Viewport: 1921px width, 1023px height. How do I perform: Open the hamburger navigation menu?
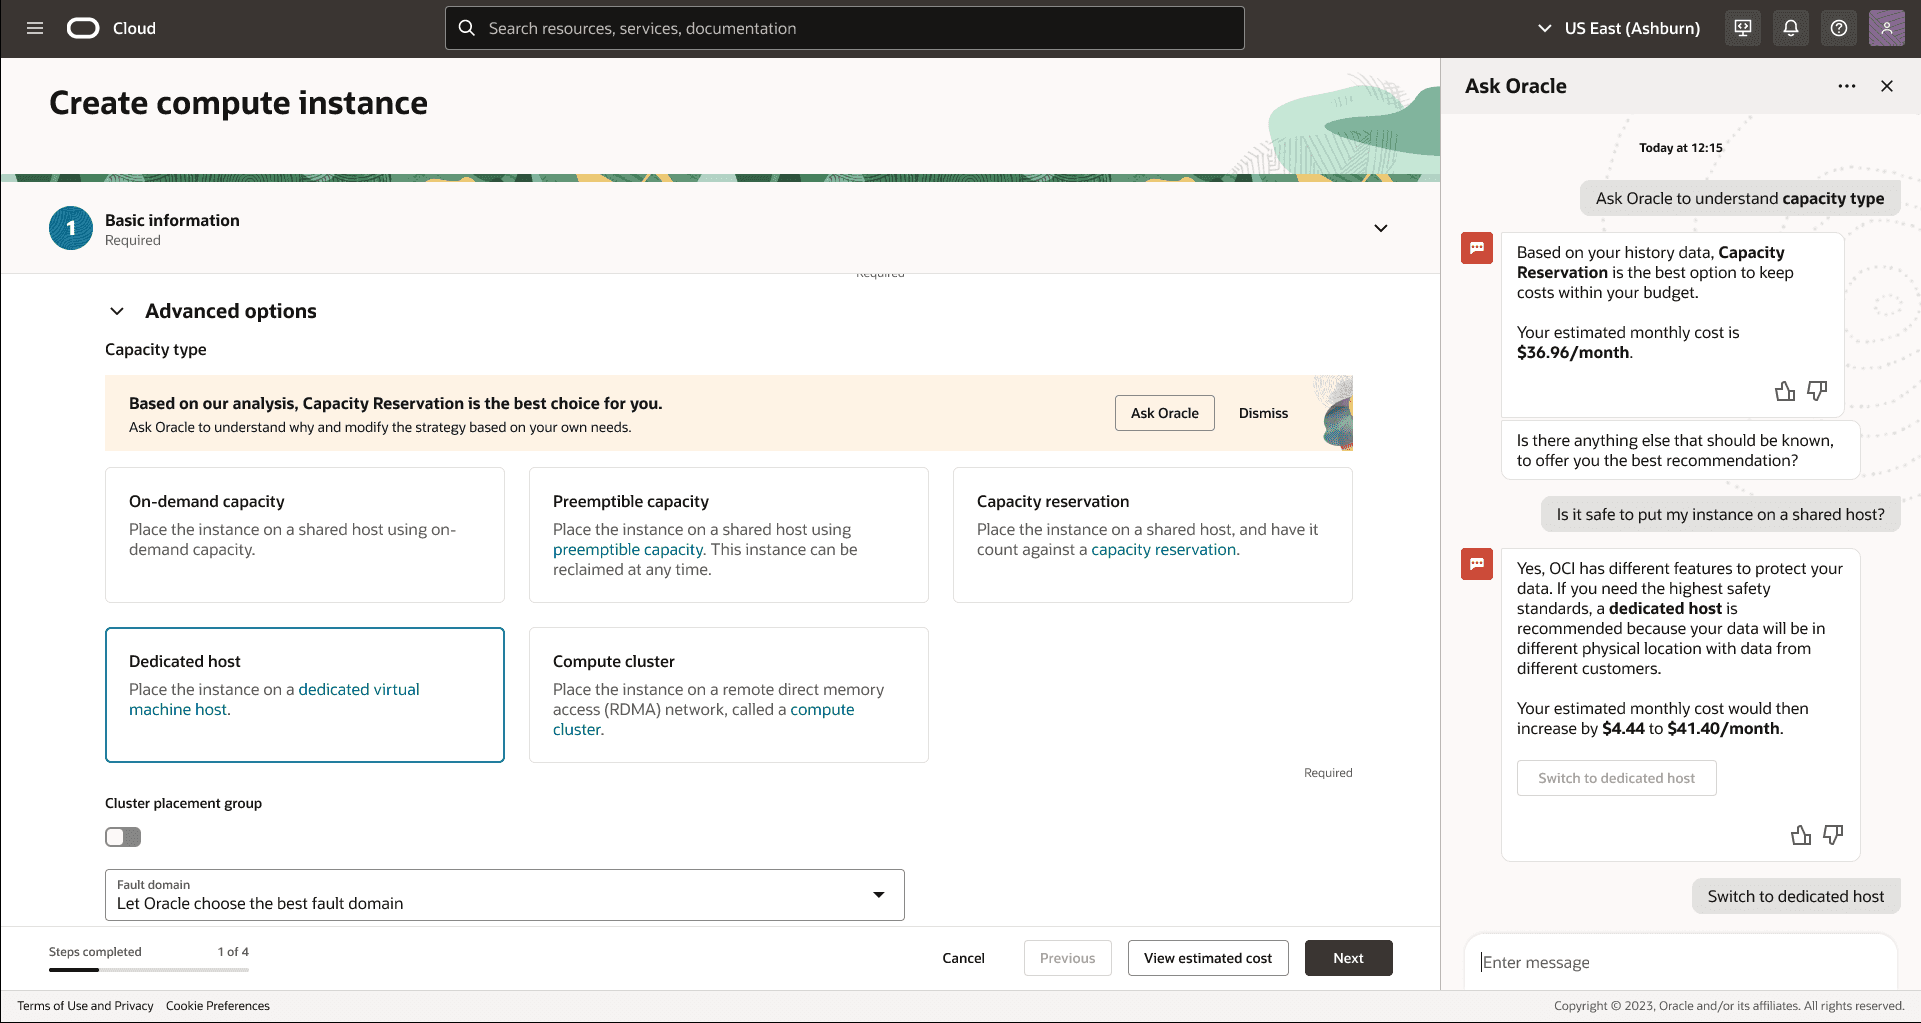click(35, 28)
